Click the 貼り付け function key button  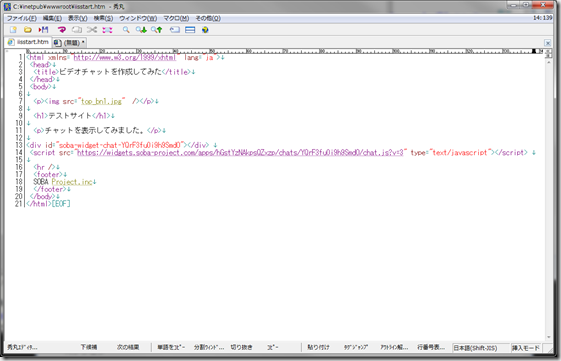coord(318,347)
